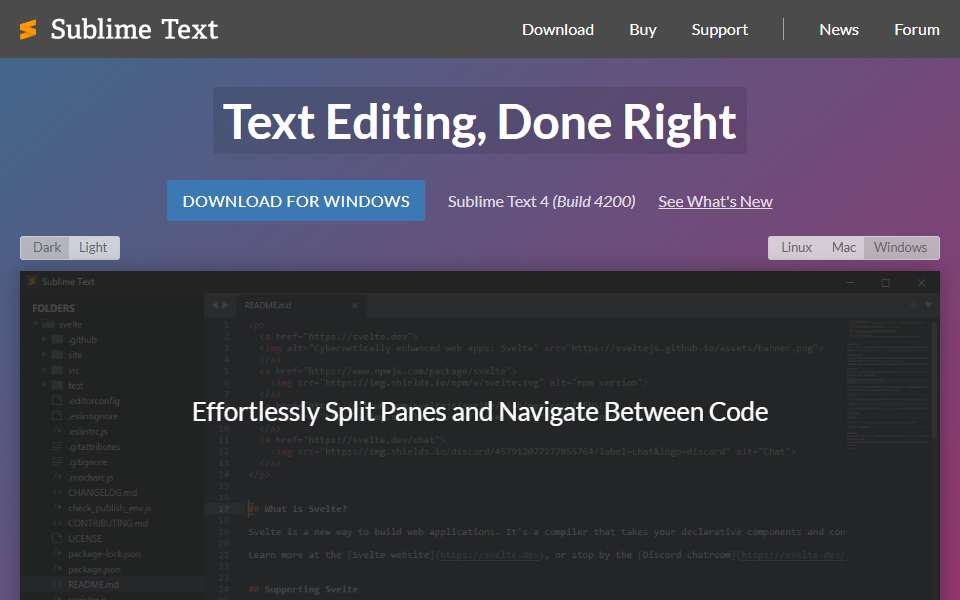
Task: Click the .github folder icon
Action: [58, 339]
